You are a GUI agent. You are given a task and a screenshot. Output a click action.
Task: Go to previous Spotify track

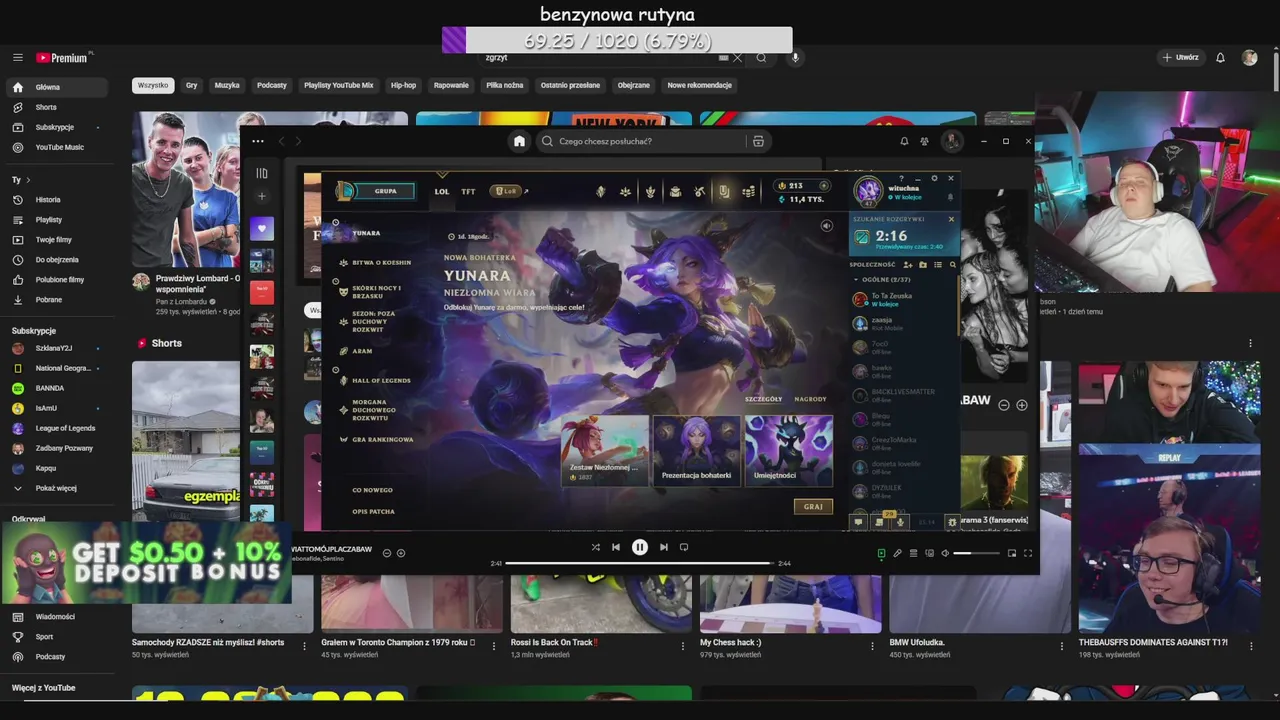click(x=616, y=547)
